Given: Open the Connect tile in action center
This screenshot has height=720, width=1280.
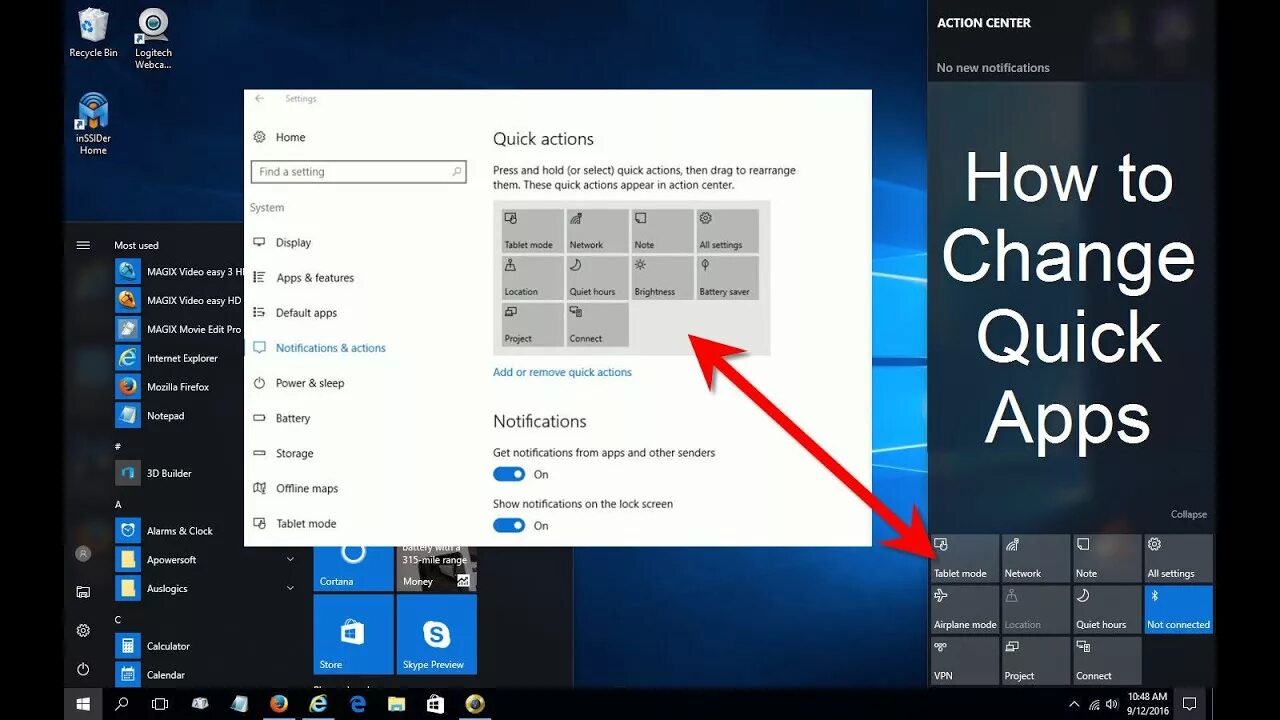Looking at the screenshot, I should tap(1107, 660).
